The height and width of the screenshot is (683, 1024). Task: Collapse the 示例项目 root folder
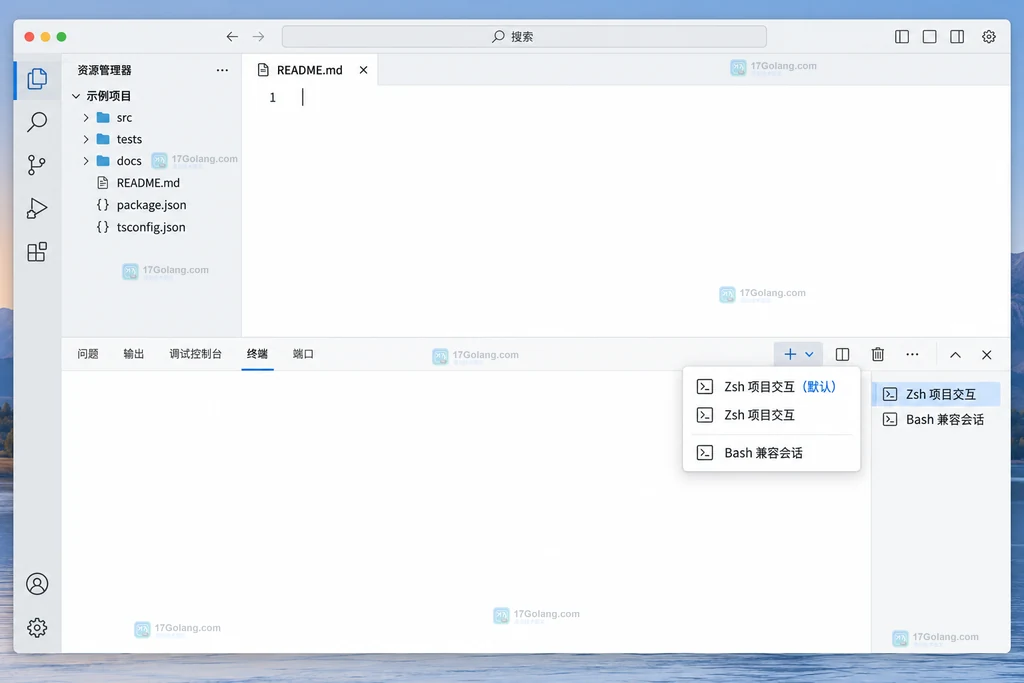tap(76, 96)
